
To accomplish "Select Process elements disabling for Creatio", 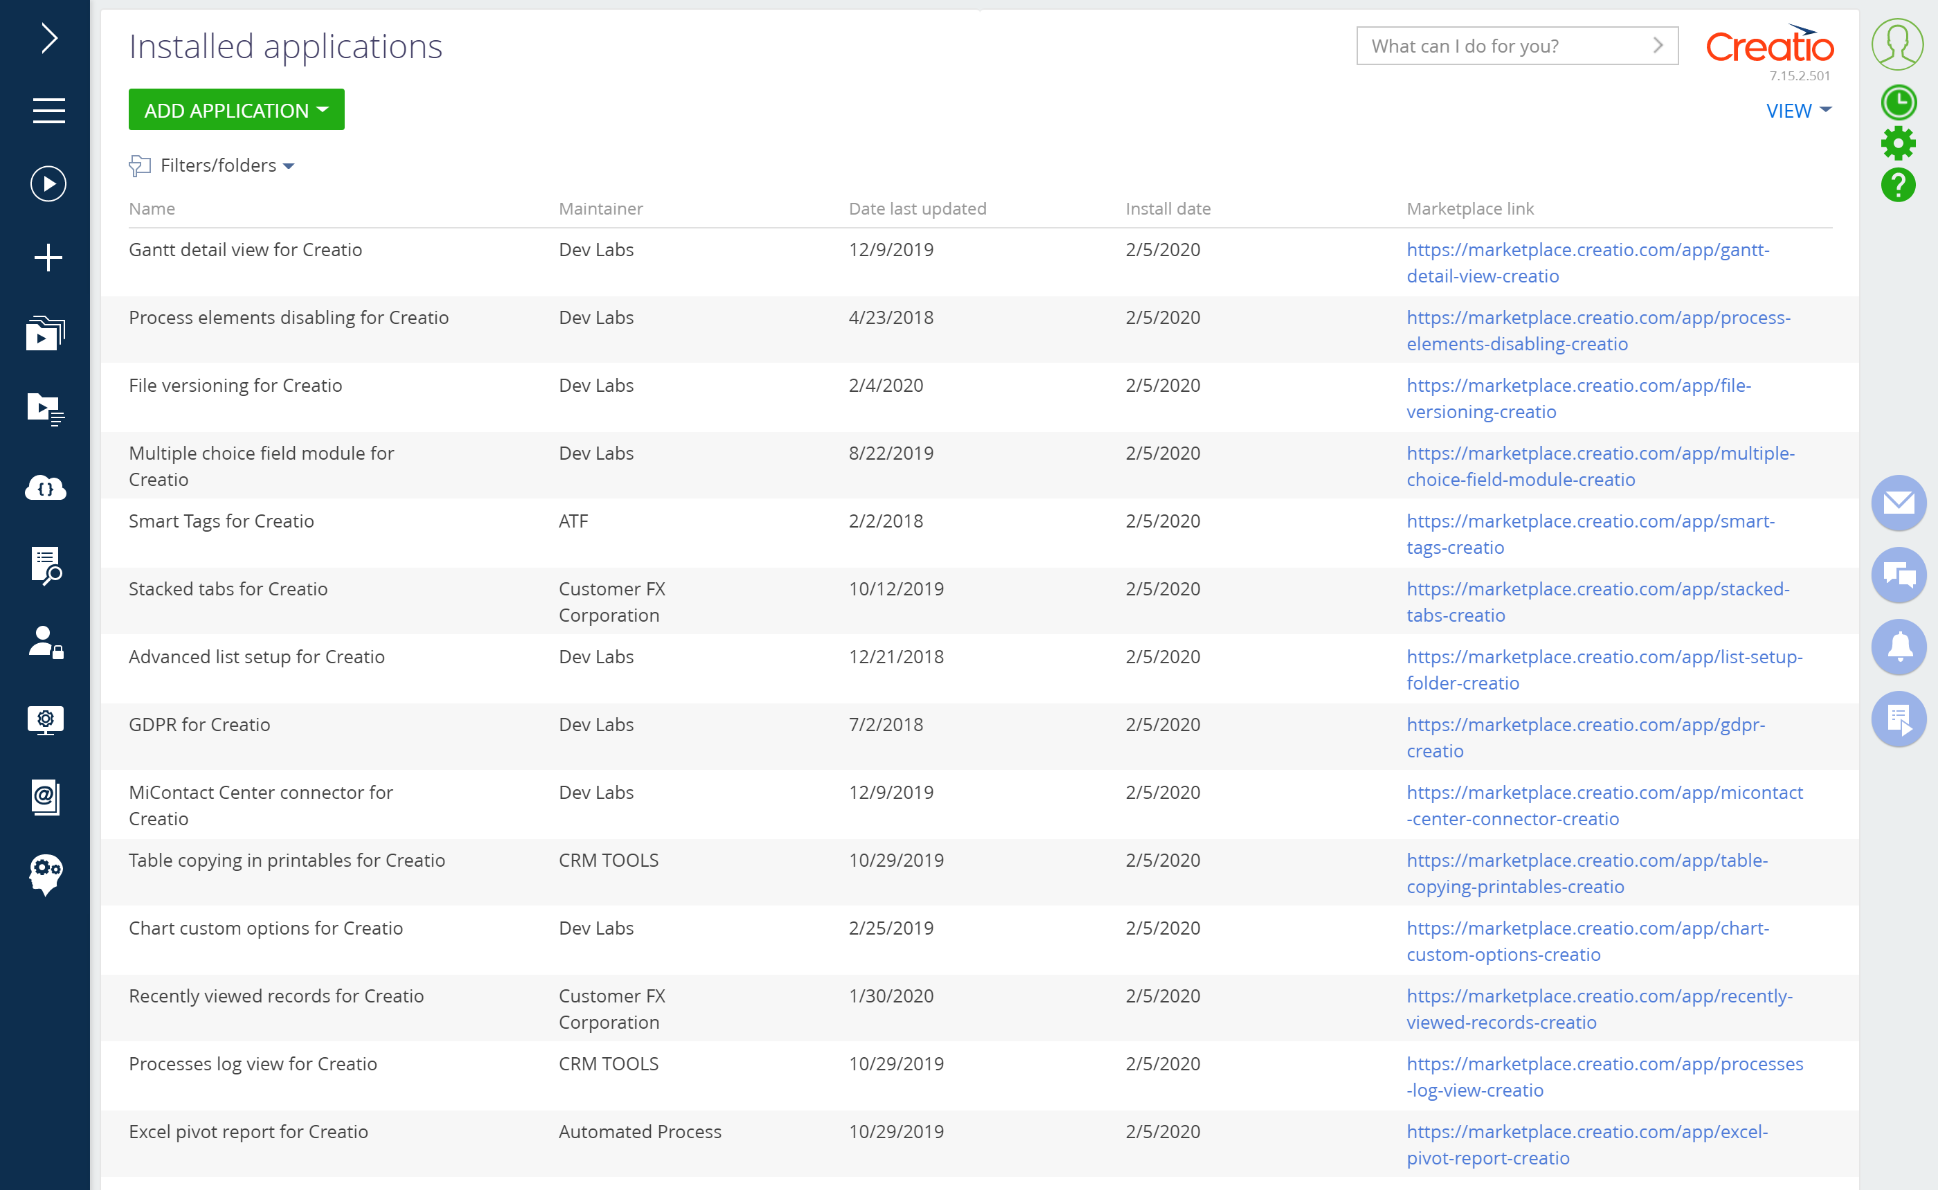I will [979, 330].
